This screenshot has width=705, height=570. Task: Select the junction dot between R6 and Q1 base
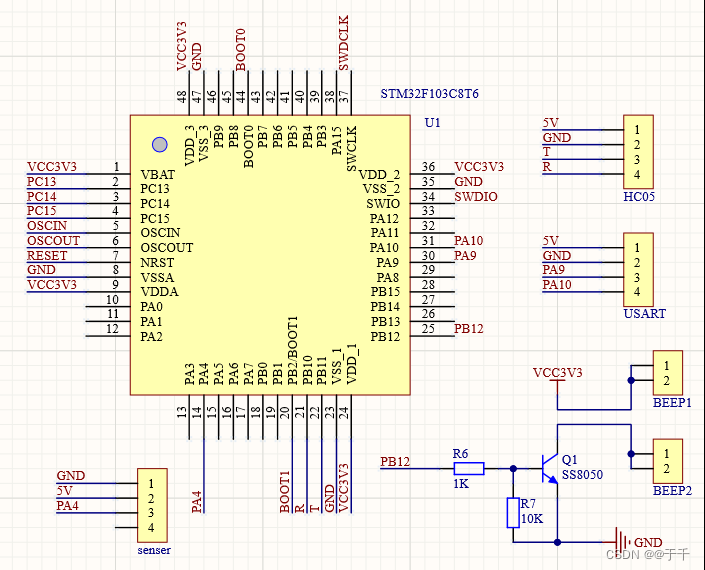[x=513, y=469]
